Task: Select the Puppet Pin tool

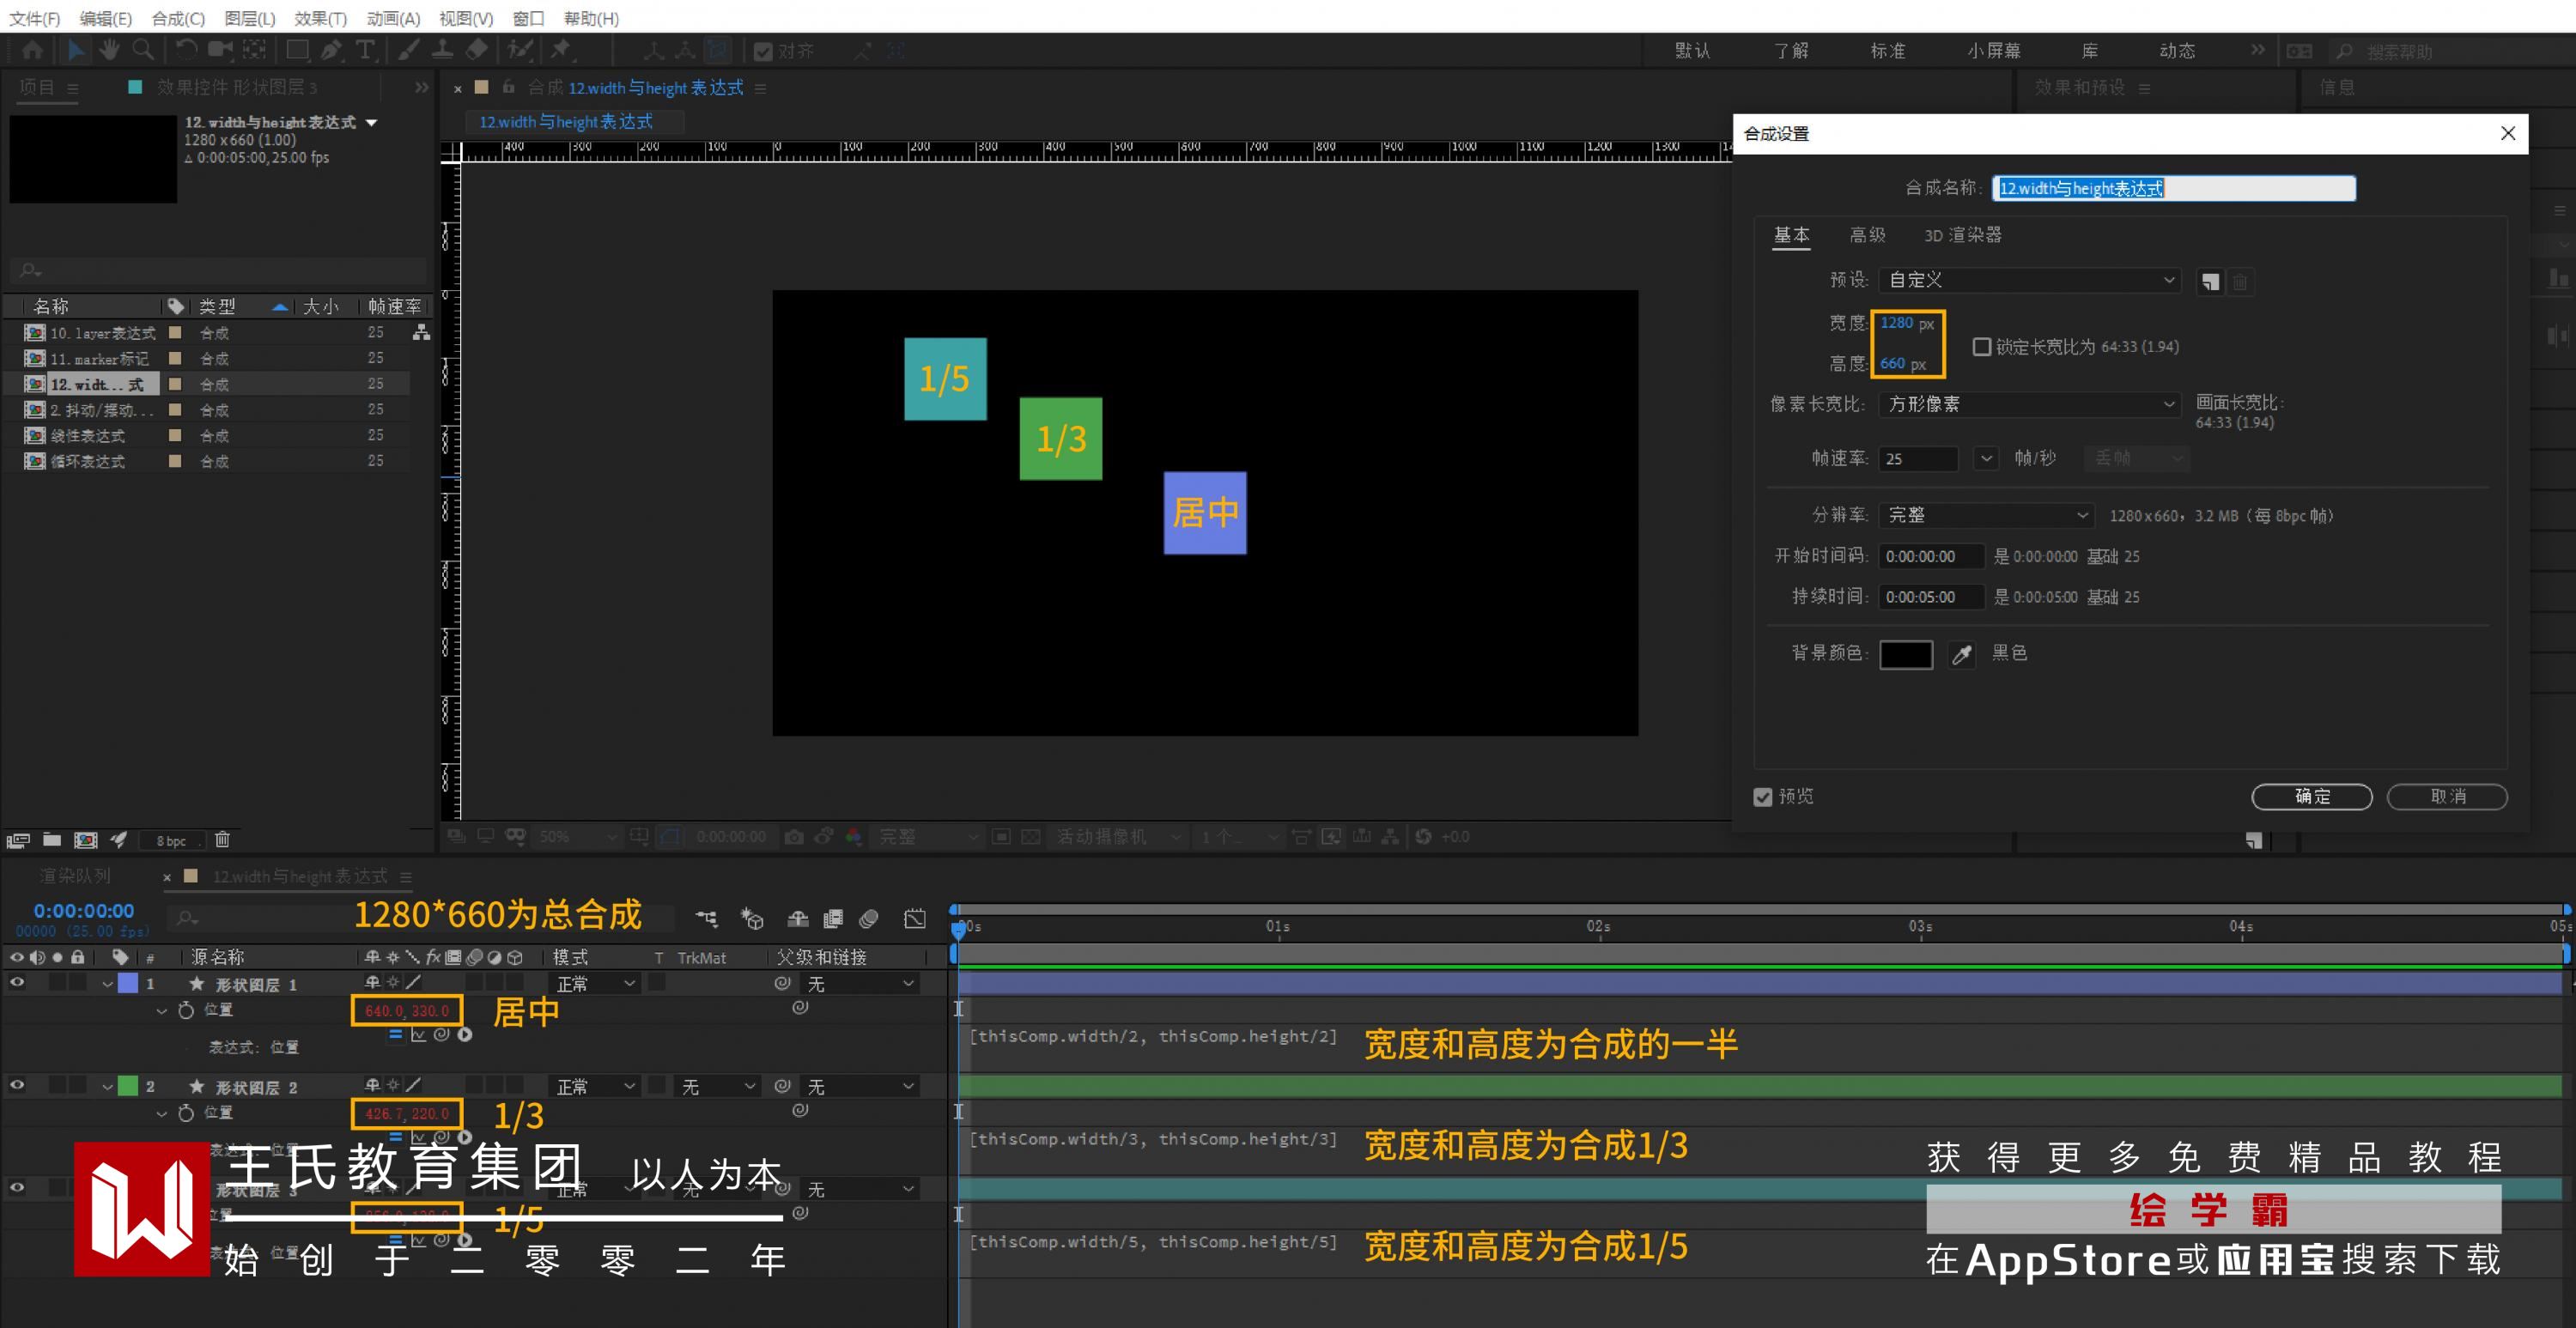Action: (561, 50)
